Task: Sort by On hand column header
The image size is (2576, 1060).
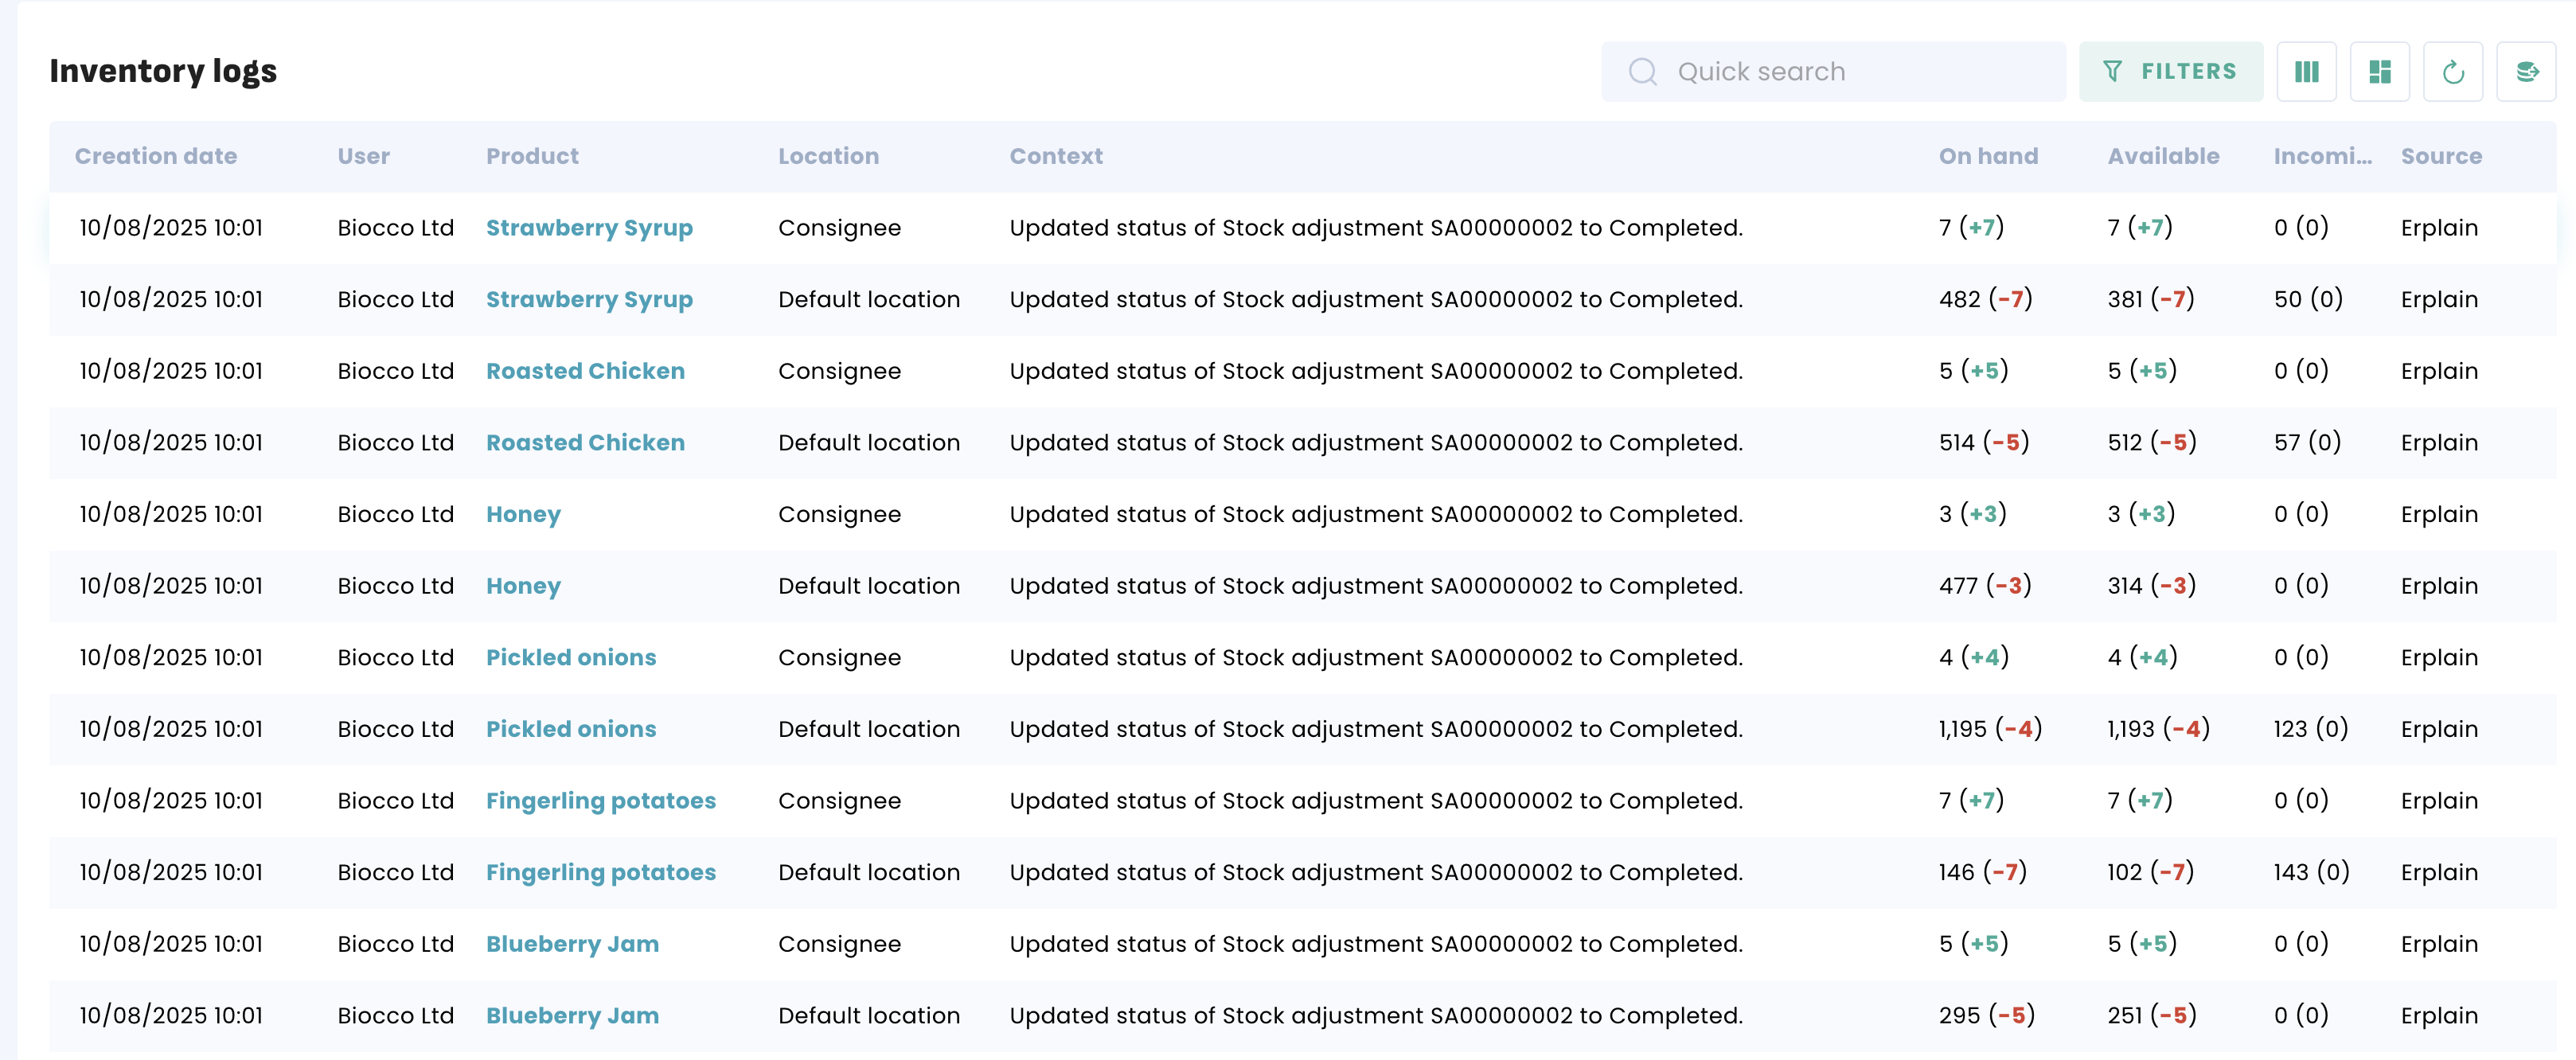Action: tap(1987, 156)
